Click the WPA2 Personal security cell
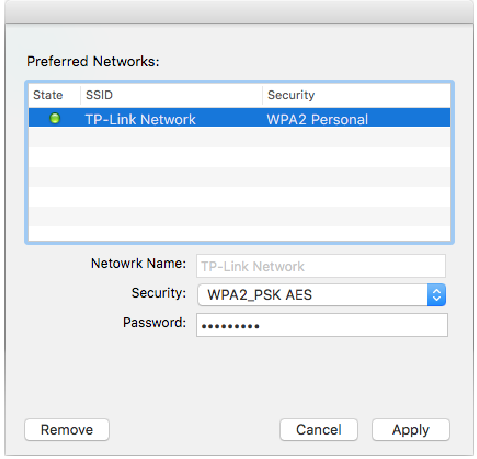The width and height of the screenshot is (477, 459). coord(317,119)
